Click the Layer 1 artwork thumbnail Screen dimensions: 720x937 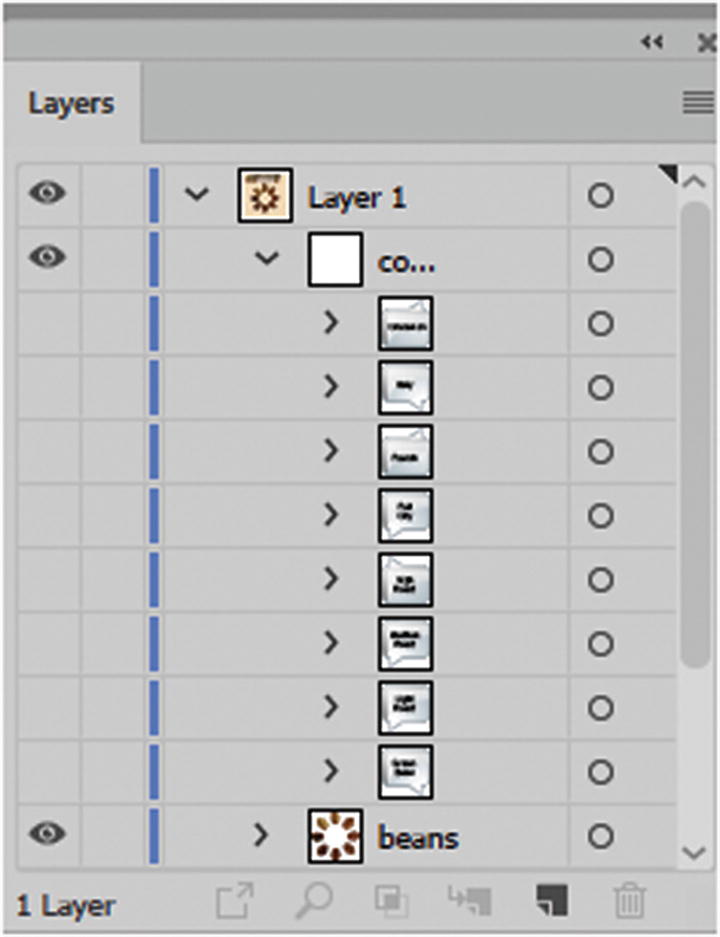click(262, 196)
